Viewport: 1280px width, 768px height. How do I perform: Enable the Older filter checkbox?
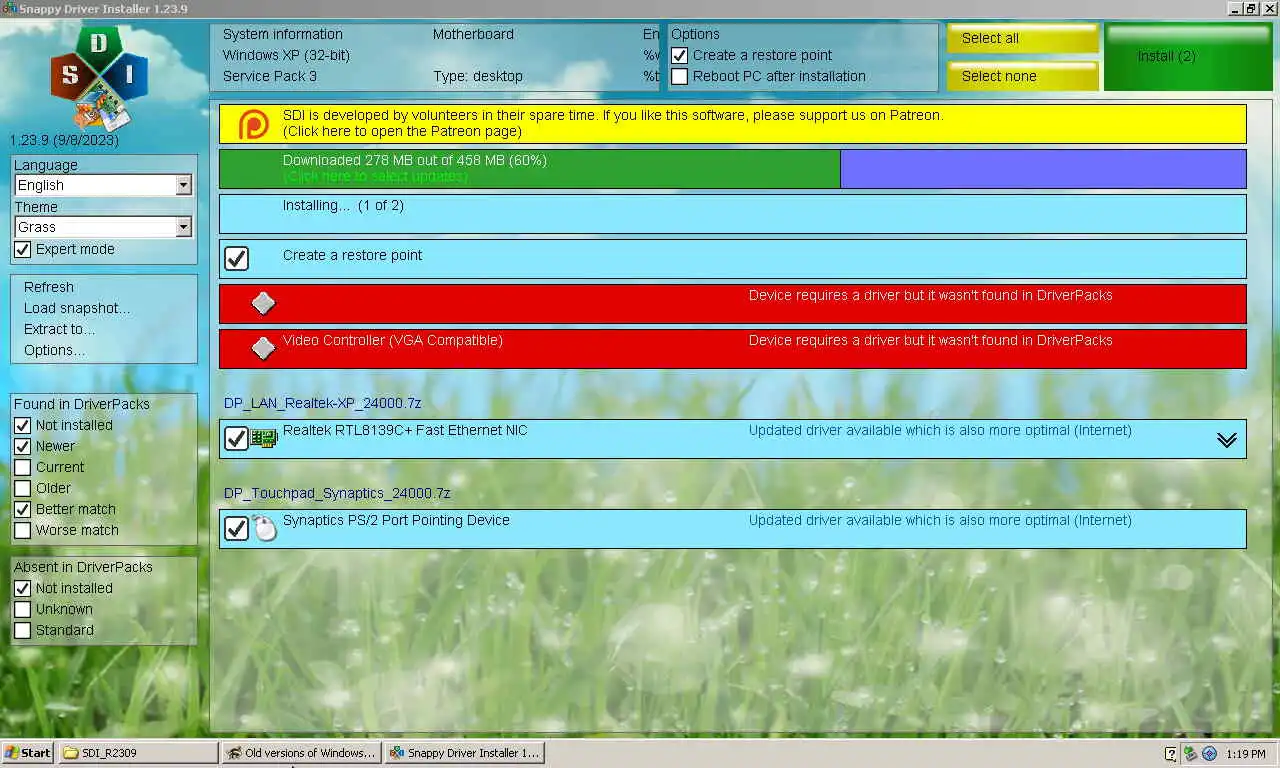click(x=23, y=489)
